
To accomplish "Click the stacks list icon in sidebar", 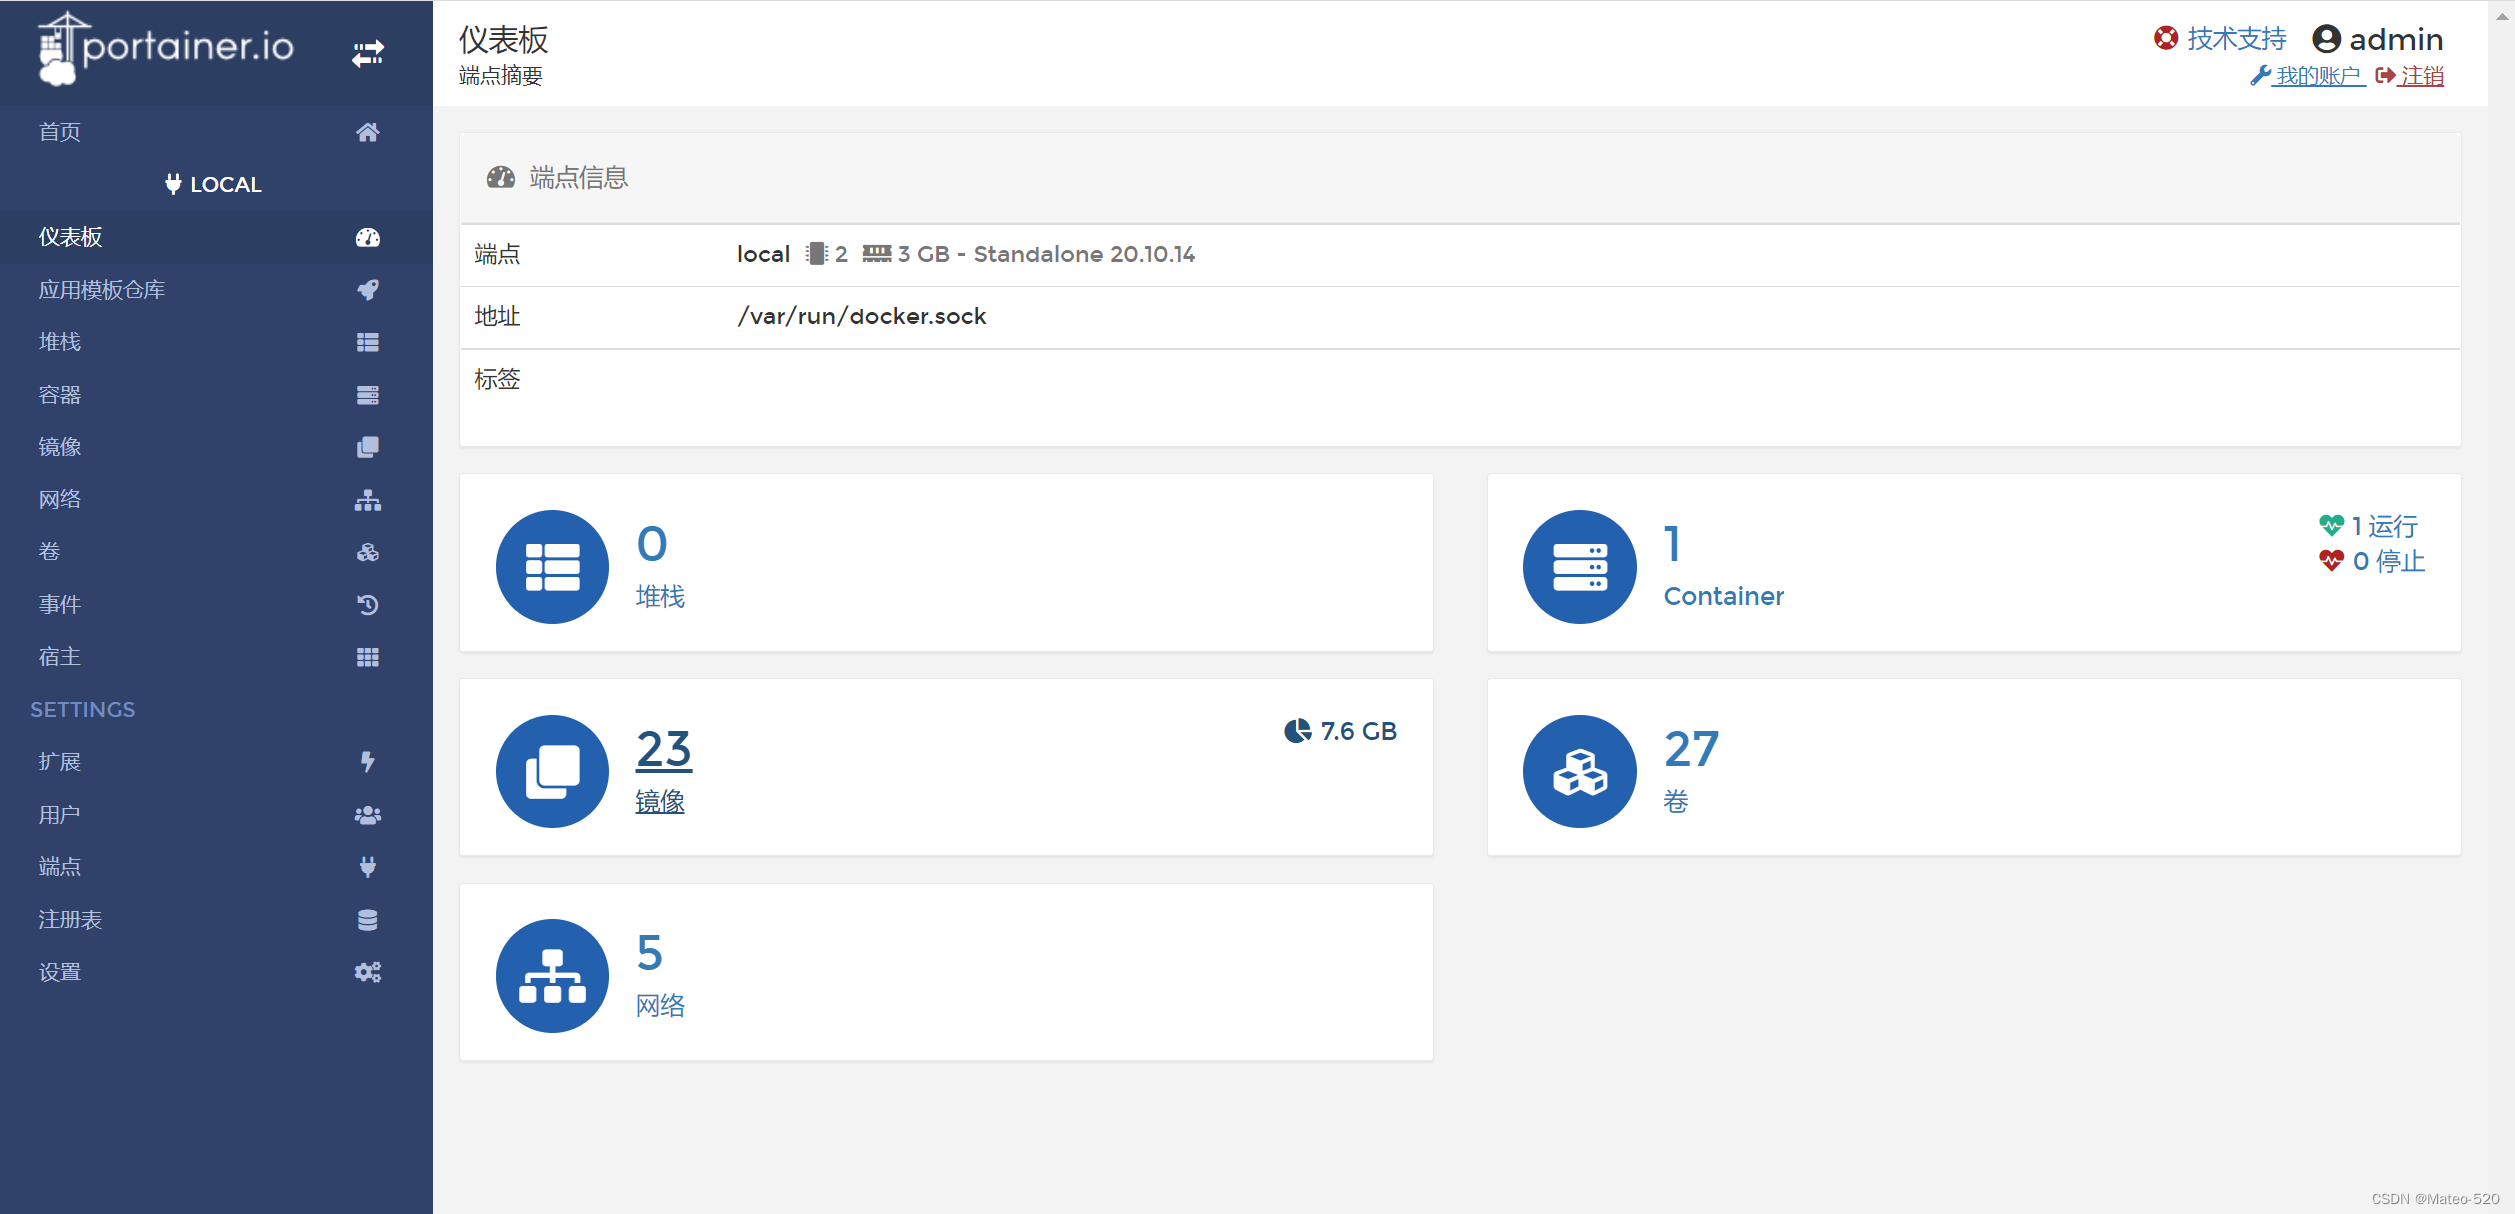I will pos(368,342).
